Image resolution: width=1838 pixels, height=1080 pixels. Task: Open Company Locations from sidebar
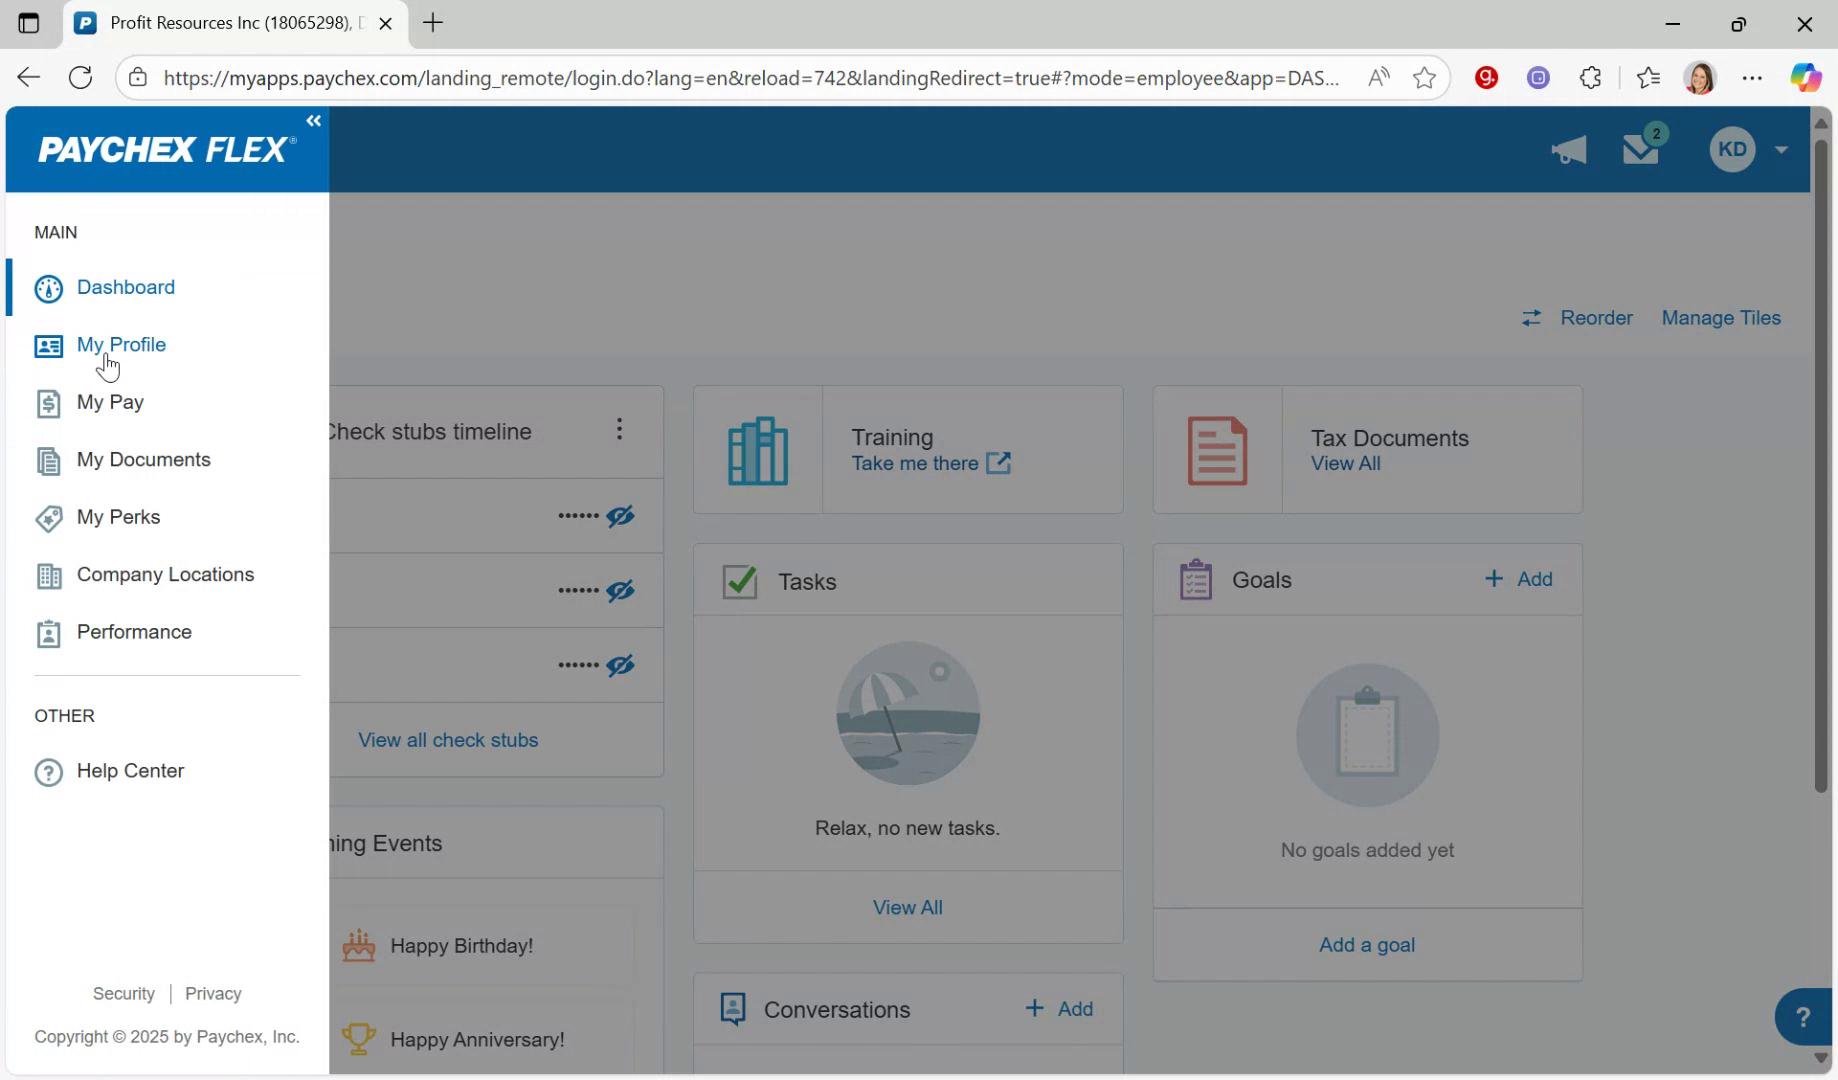point(165,574)
